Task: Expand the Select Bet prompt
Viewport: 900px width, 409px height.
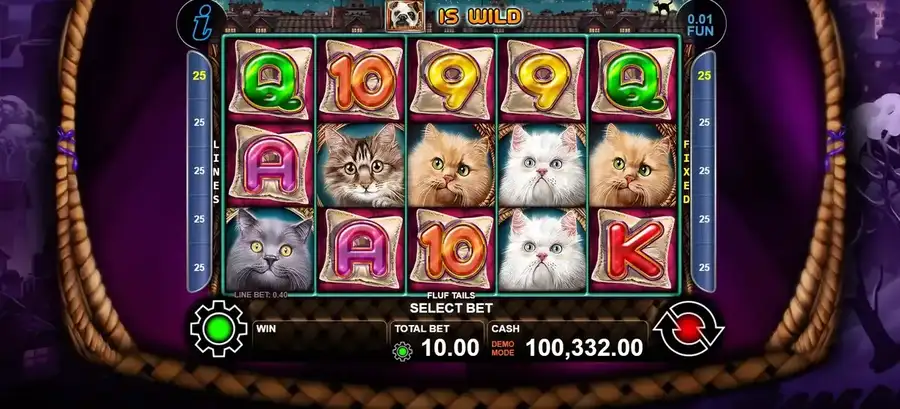Action: (451, 308)
